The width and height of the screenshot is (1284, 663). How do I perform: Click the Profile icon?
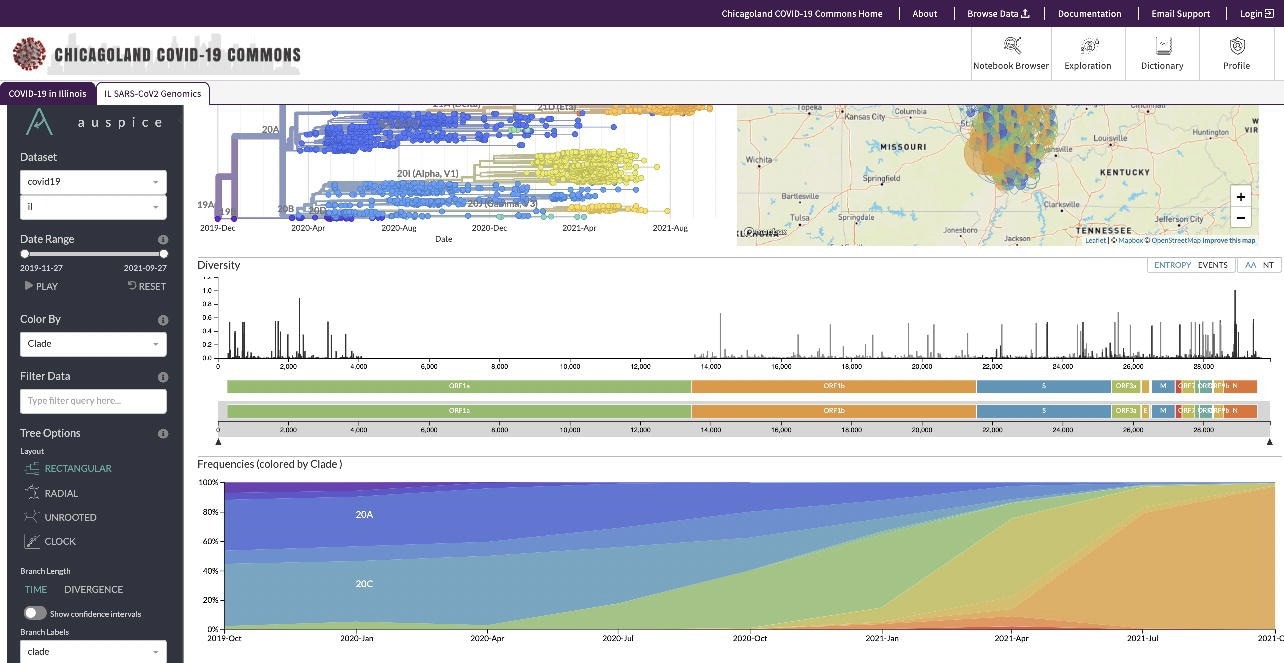point(1236,53)
